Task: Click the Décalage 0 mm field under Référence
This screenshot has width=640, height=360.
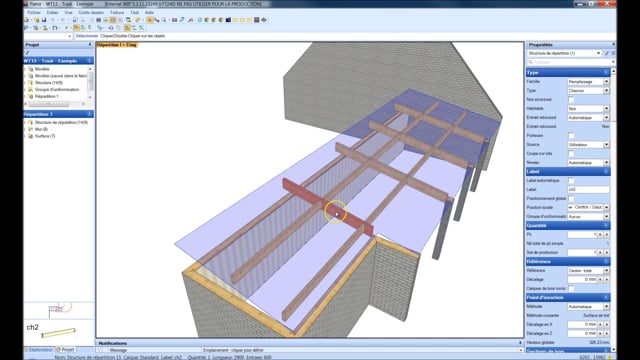Action: click(582, 280)
